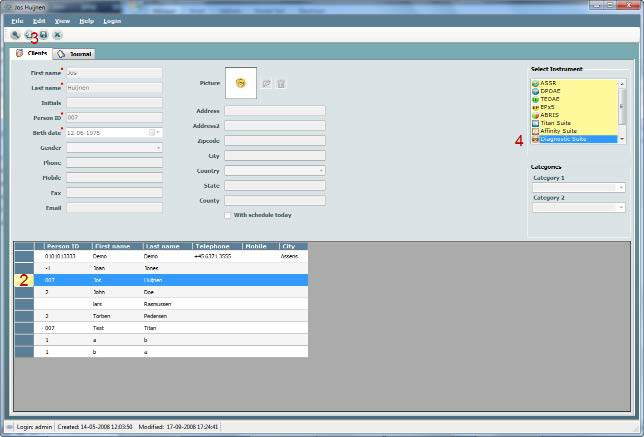Screen dimensions: 644x437
Task: Click into the County field
Action: (x=275, y=201)
